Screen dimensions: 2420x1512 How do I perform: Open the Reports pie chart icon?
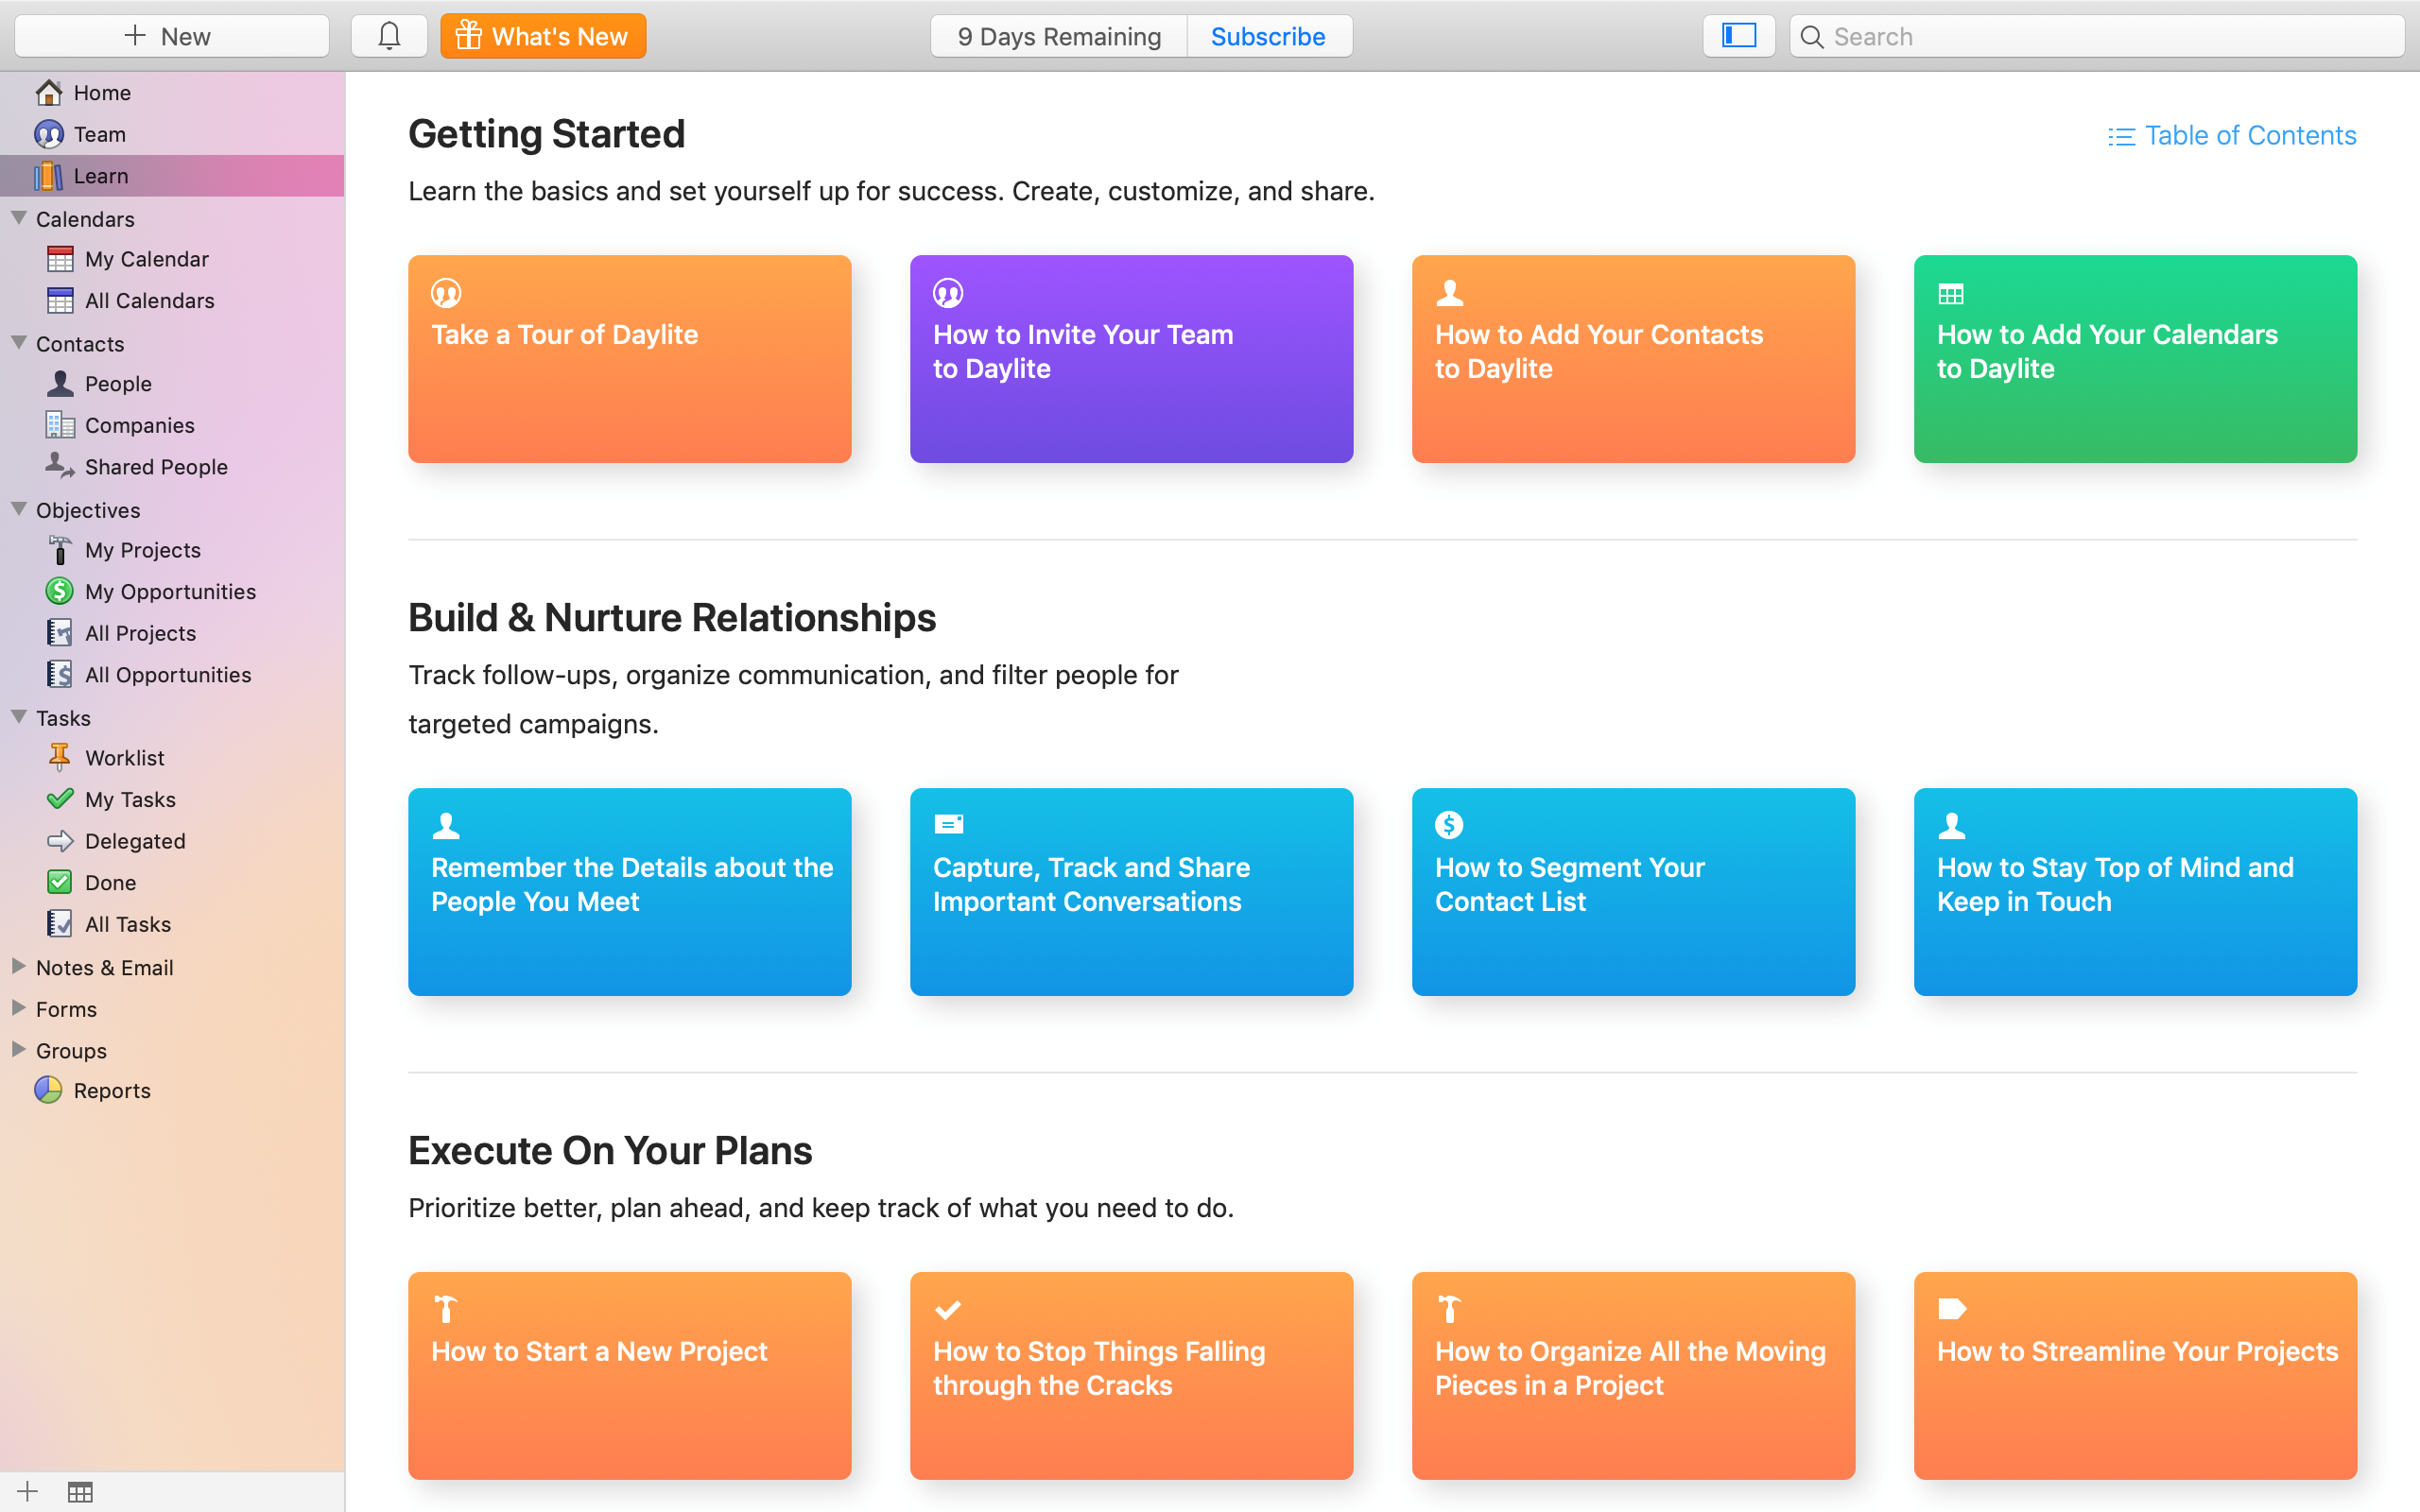(49, 1090)
